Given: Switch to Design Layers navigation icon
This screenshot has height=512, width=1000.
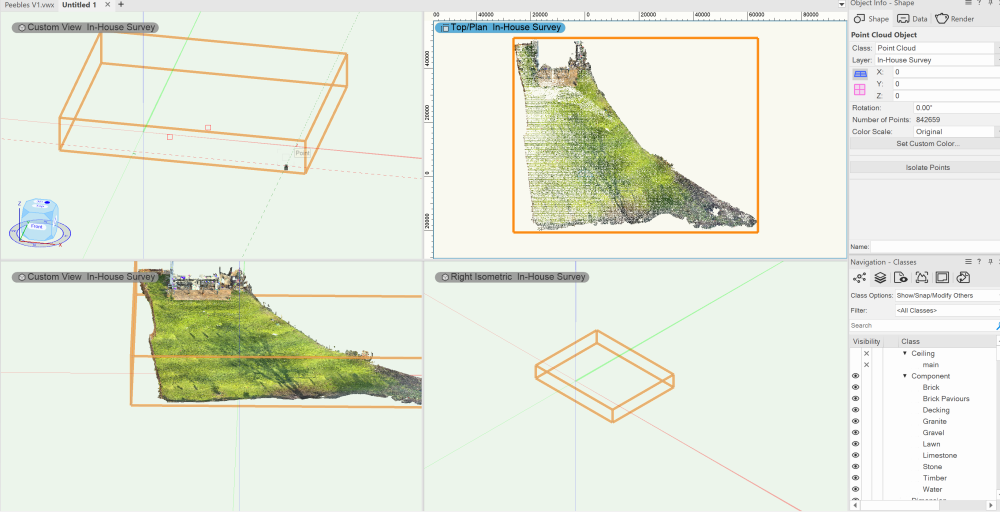Looking at the screenshot, I should click(880, 277).
